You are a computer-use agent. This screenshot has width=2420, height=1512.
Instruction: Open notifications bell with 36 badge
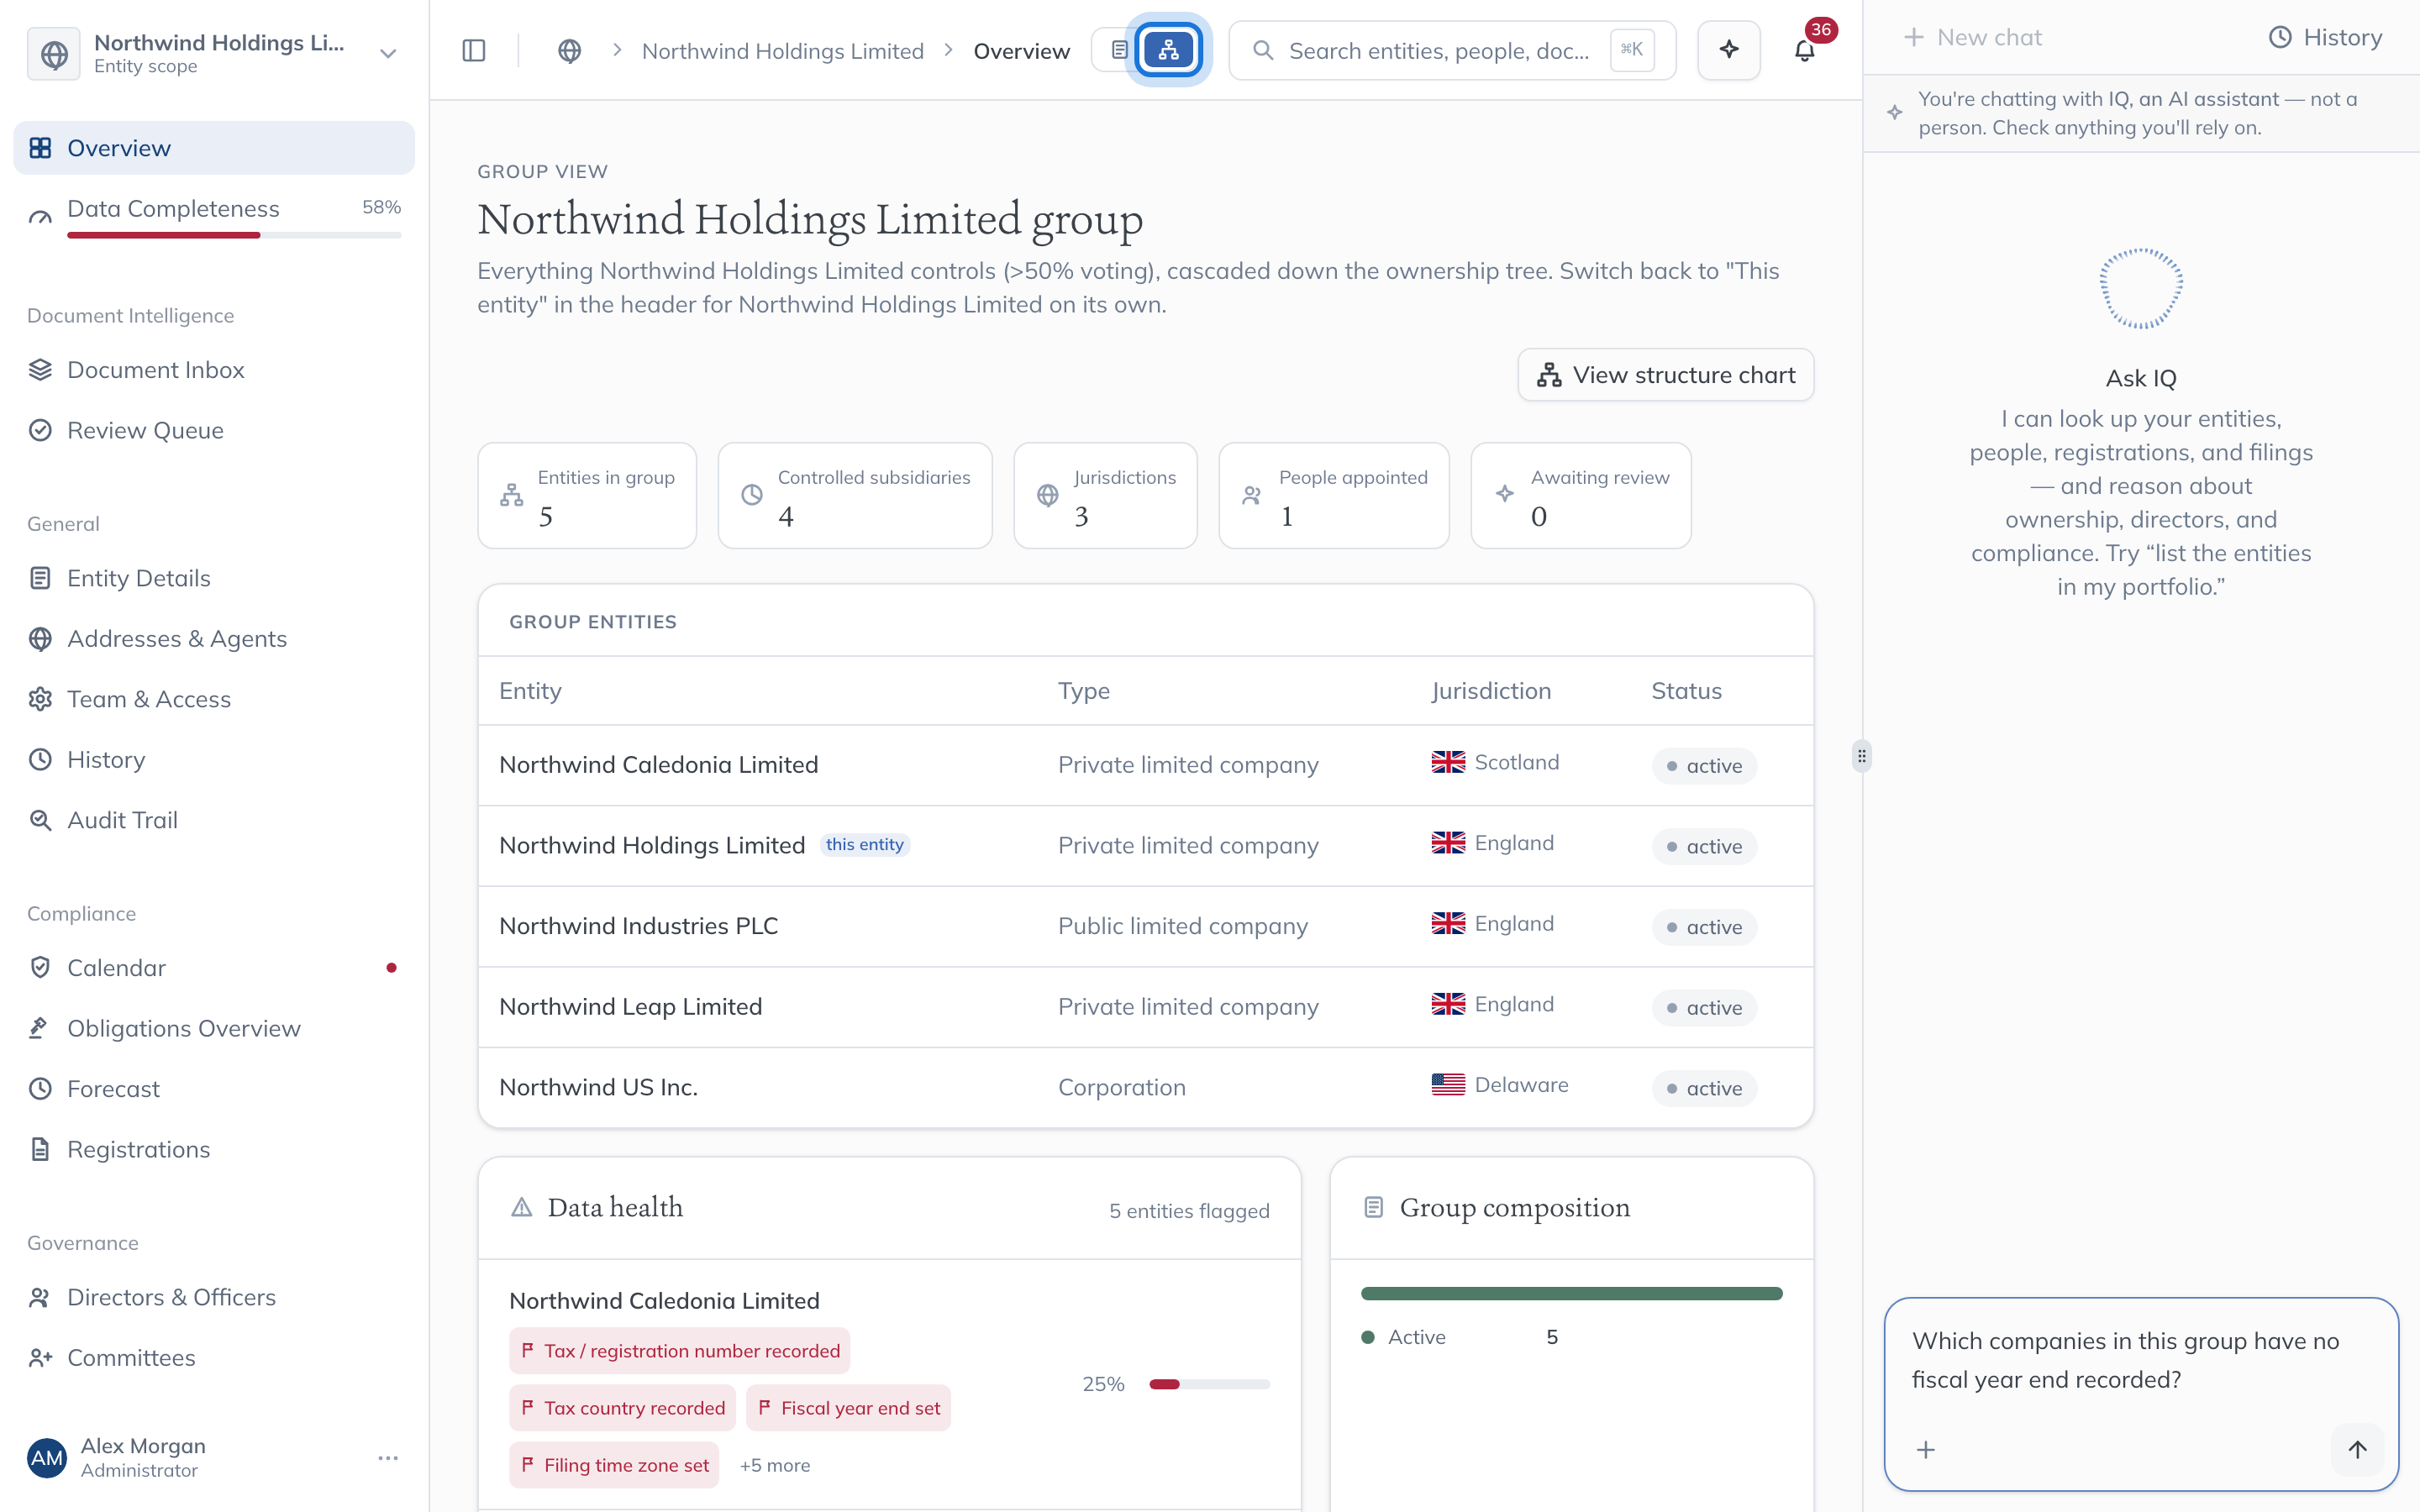(x=1804, y=50)
